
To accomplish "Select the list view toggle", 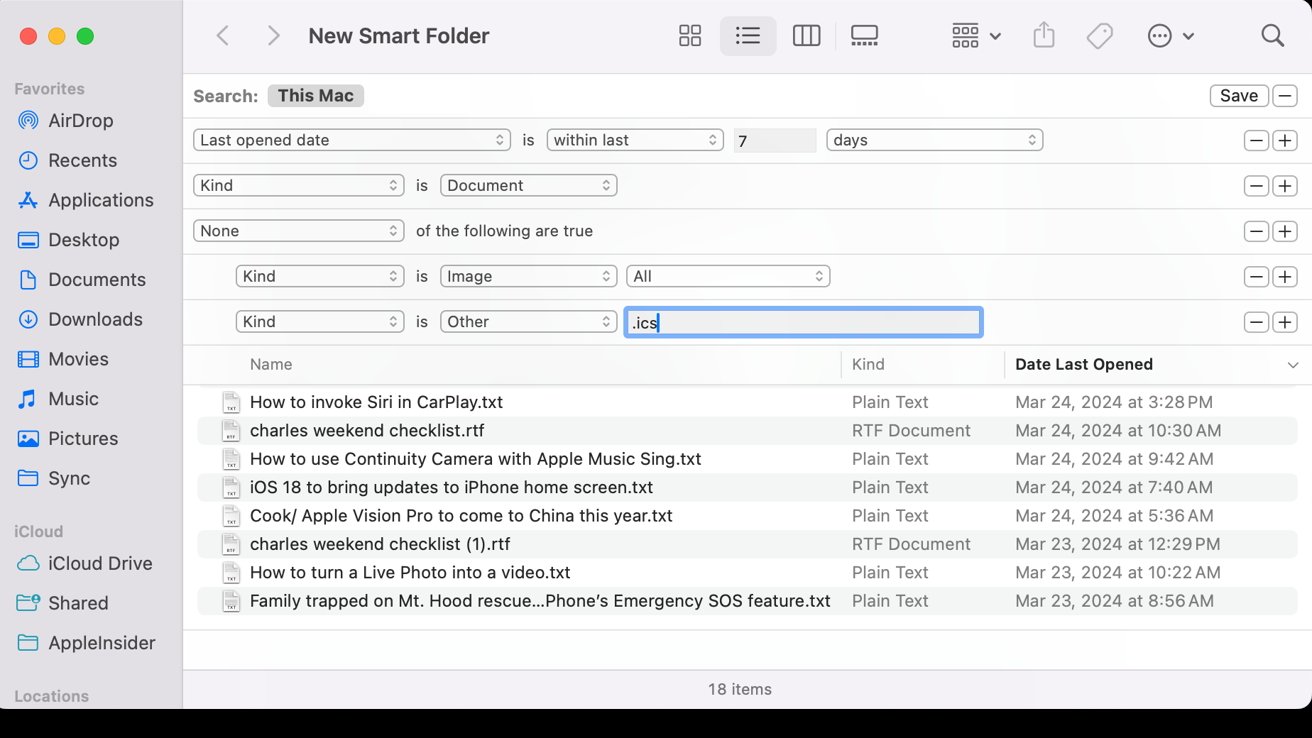I will pyautogui.click(x=747, y=36).
